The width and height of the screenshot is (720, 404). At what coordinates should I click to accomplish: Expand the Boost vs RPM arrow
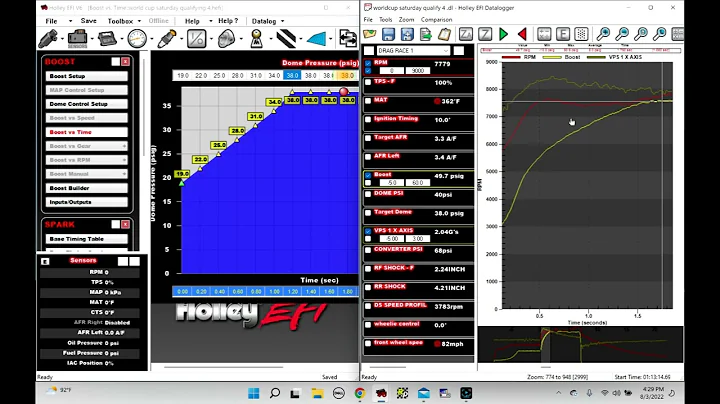124,160
